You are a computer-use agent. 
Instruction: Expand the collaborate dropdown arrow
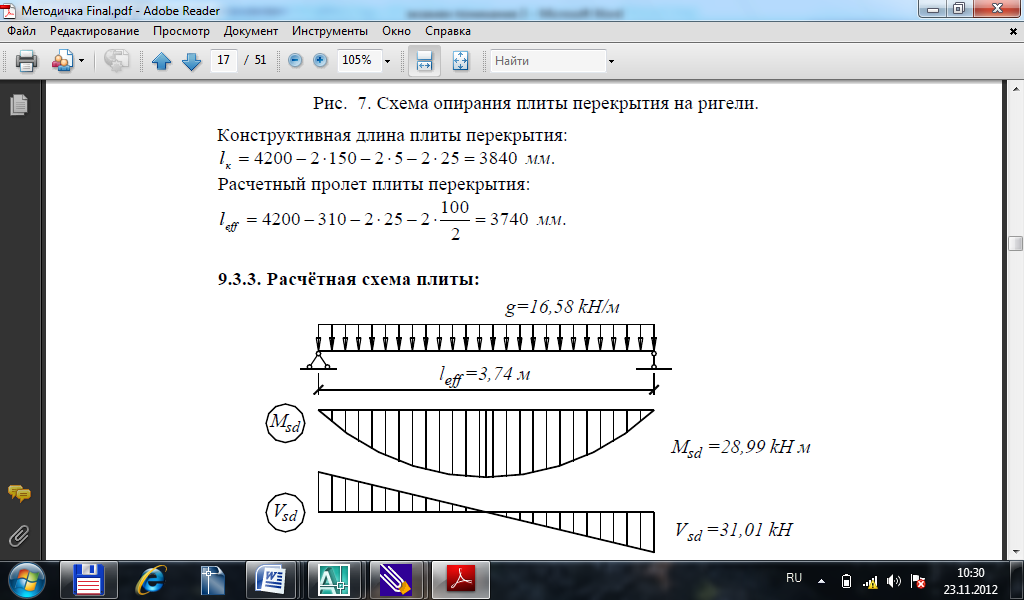(82, 61)
